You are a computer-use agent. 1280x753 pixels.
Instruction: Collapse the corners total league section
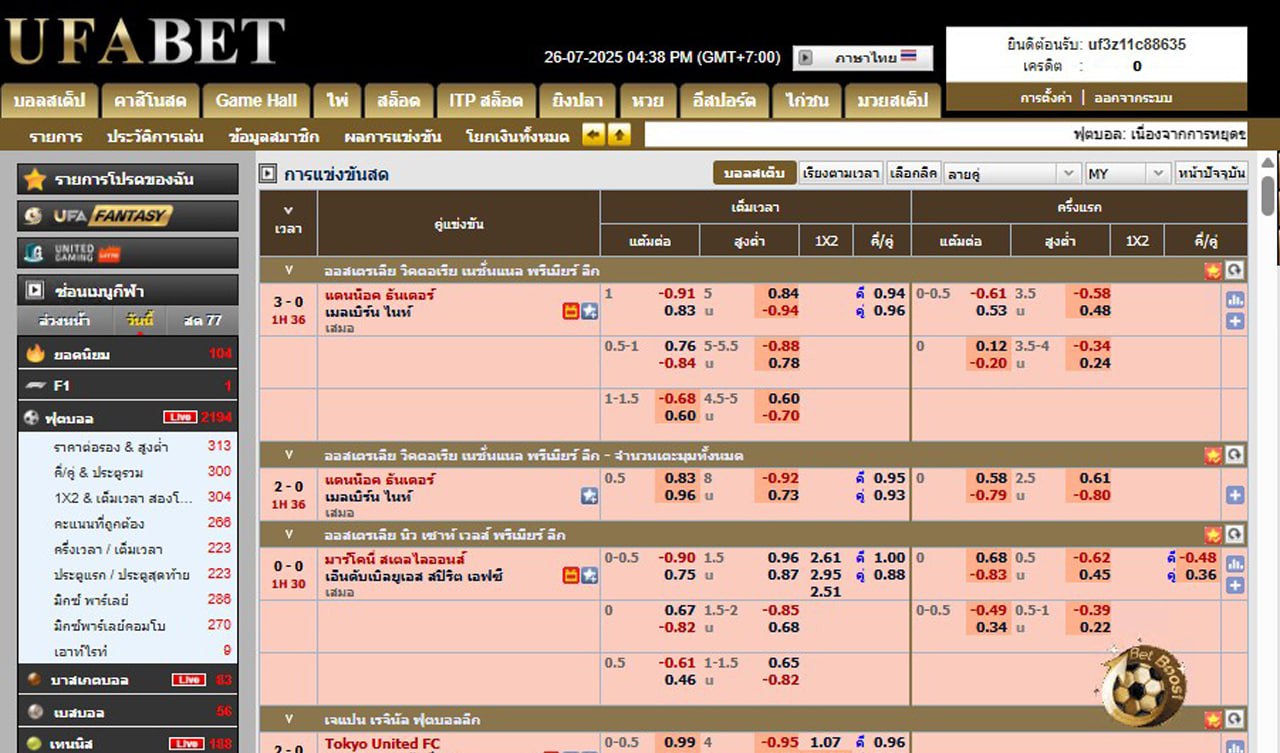pyautogui.click(x=290, y=455)
